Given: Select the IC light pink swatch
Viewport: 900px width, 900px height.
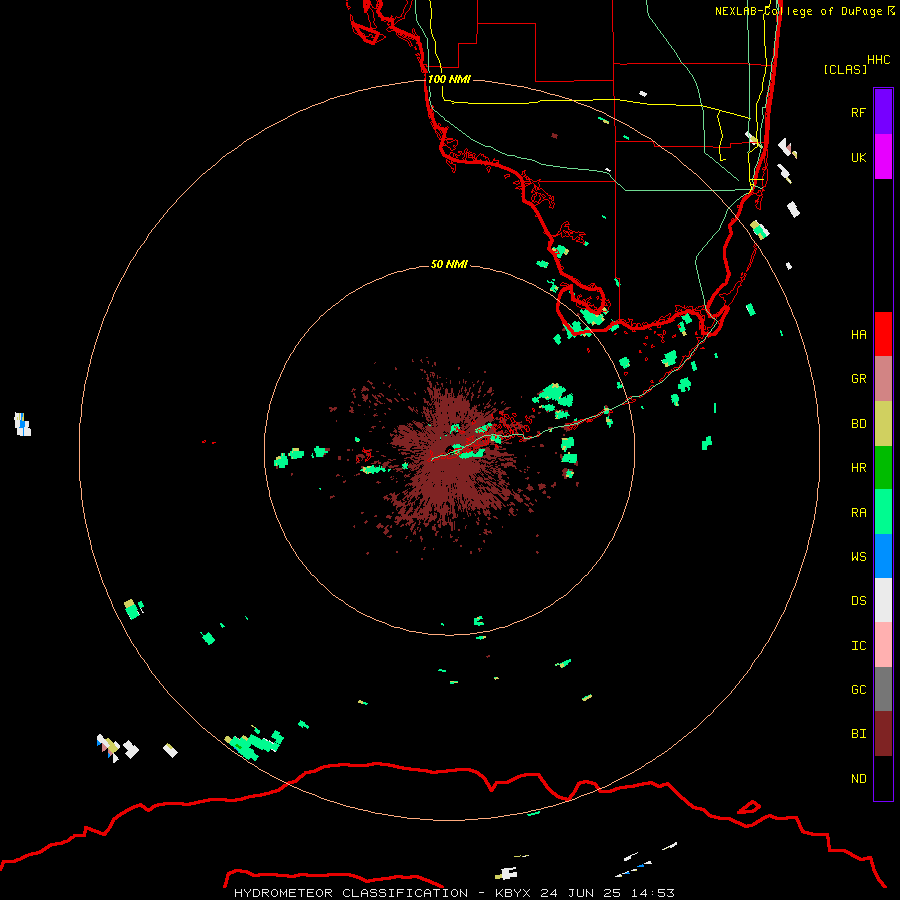Looking at the screenshot, I should [x=883, y=645].
